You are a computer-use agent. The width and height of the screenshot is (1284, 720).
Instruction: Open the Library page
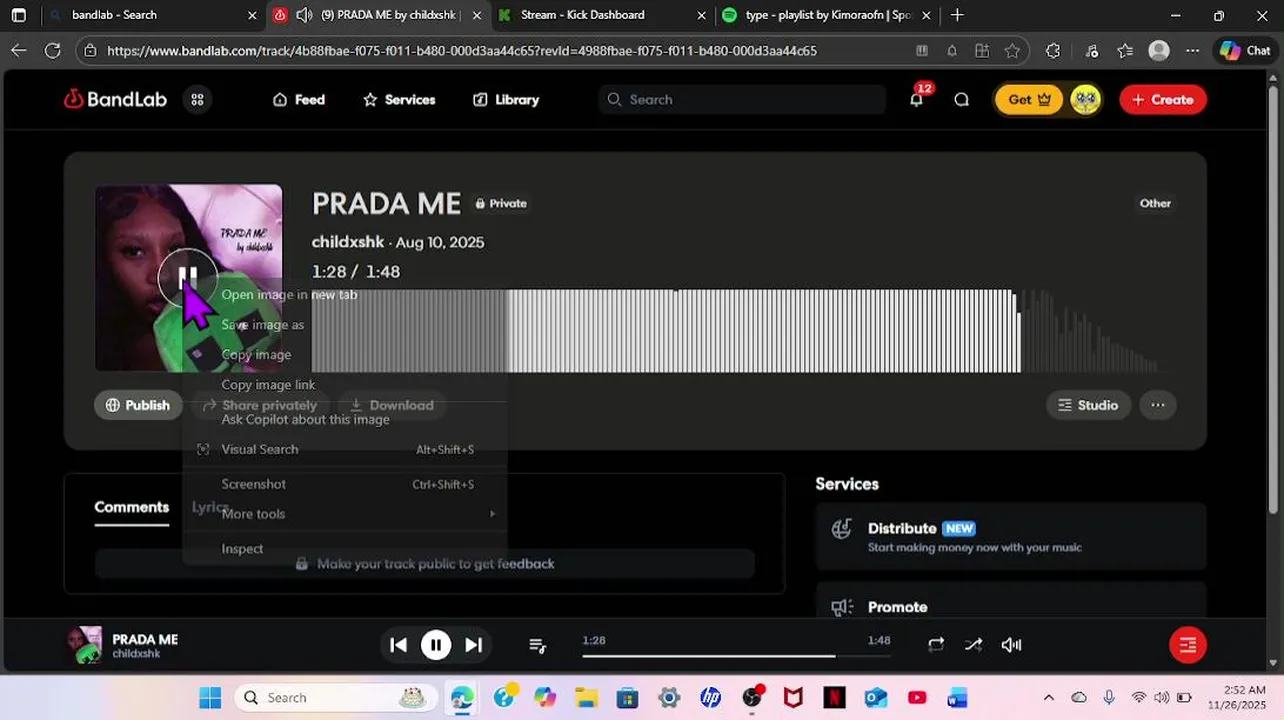coord(506,99)
